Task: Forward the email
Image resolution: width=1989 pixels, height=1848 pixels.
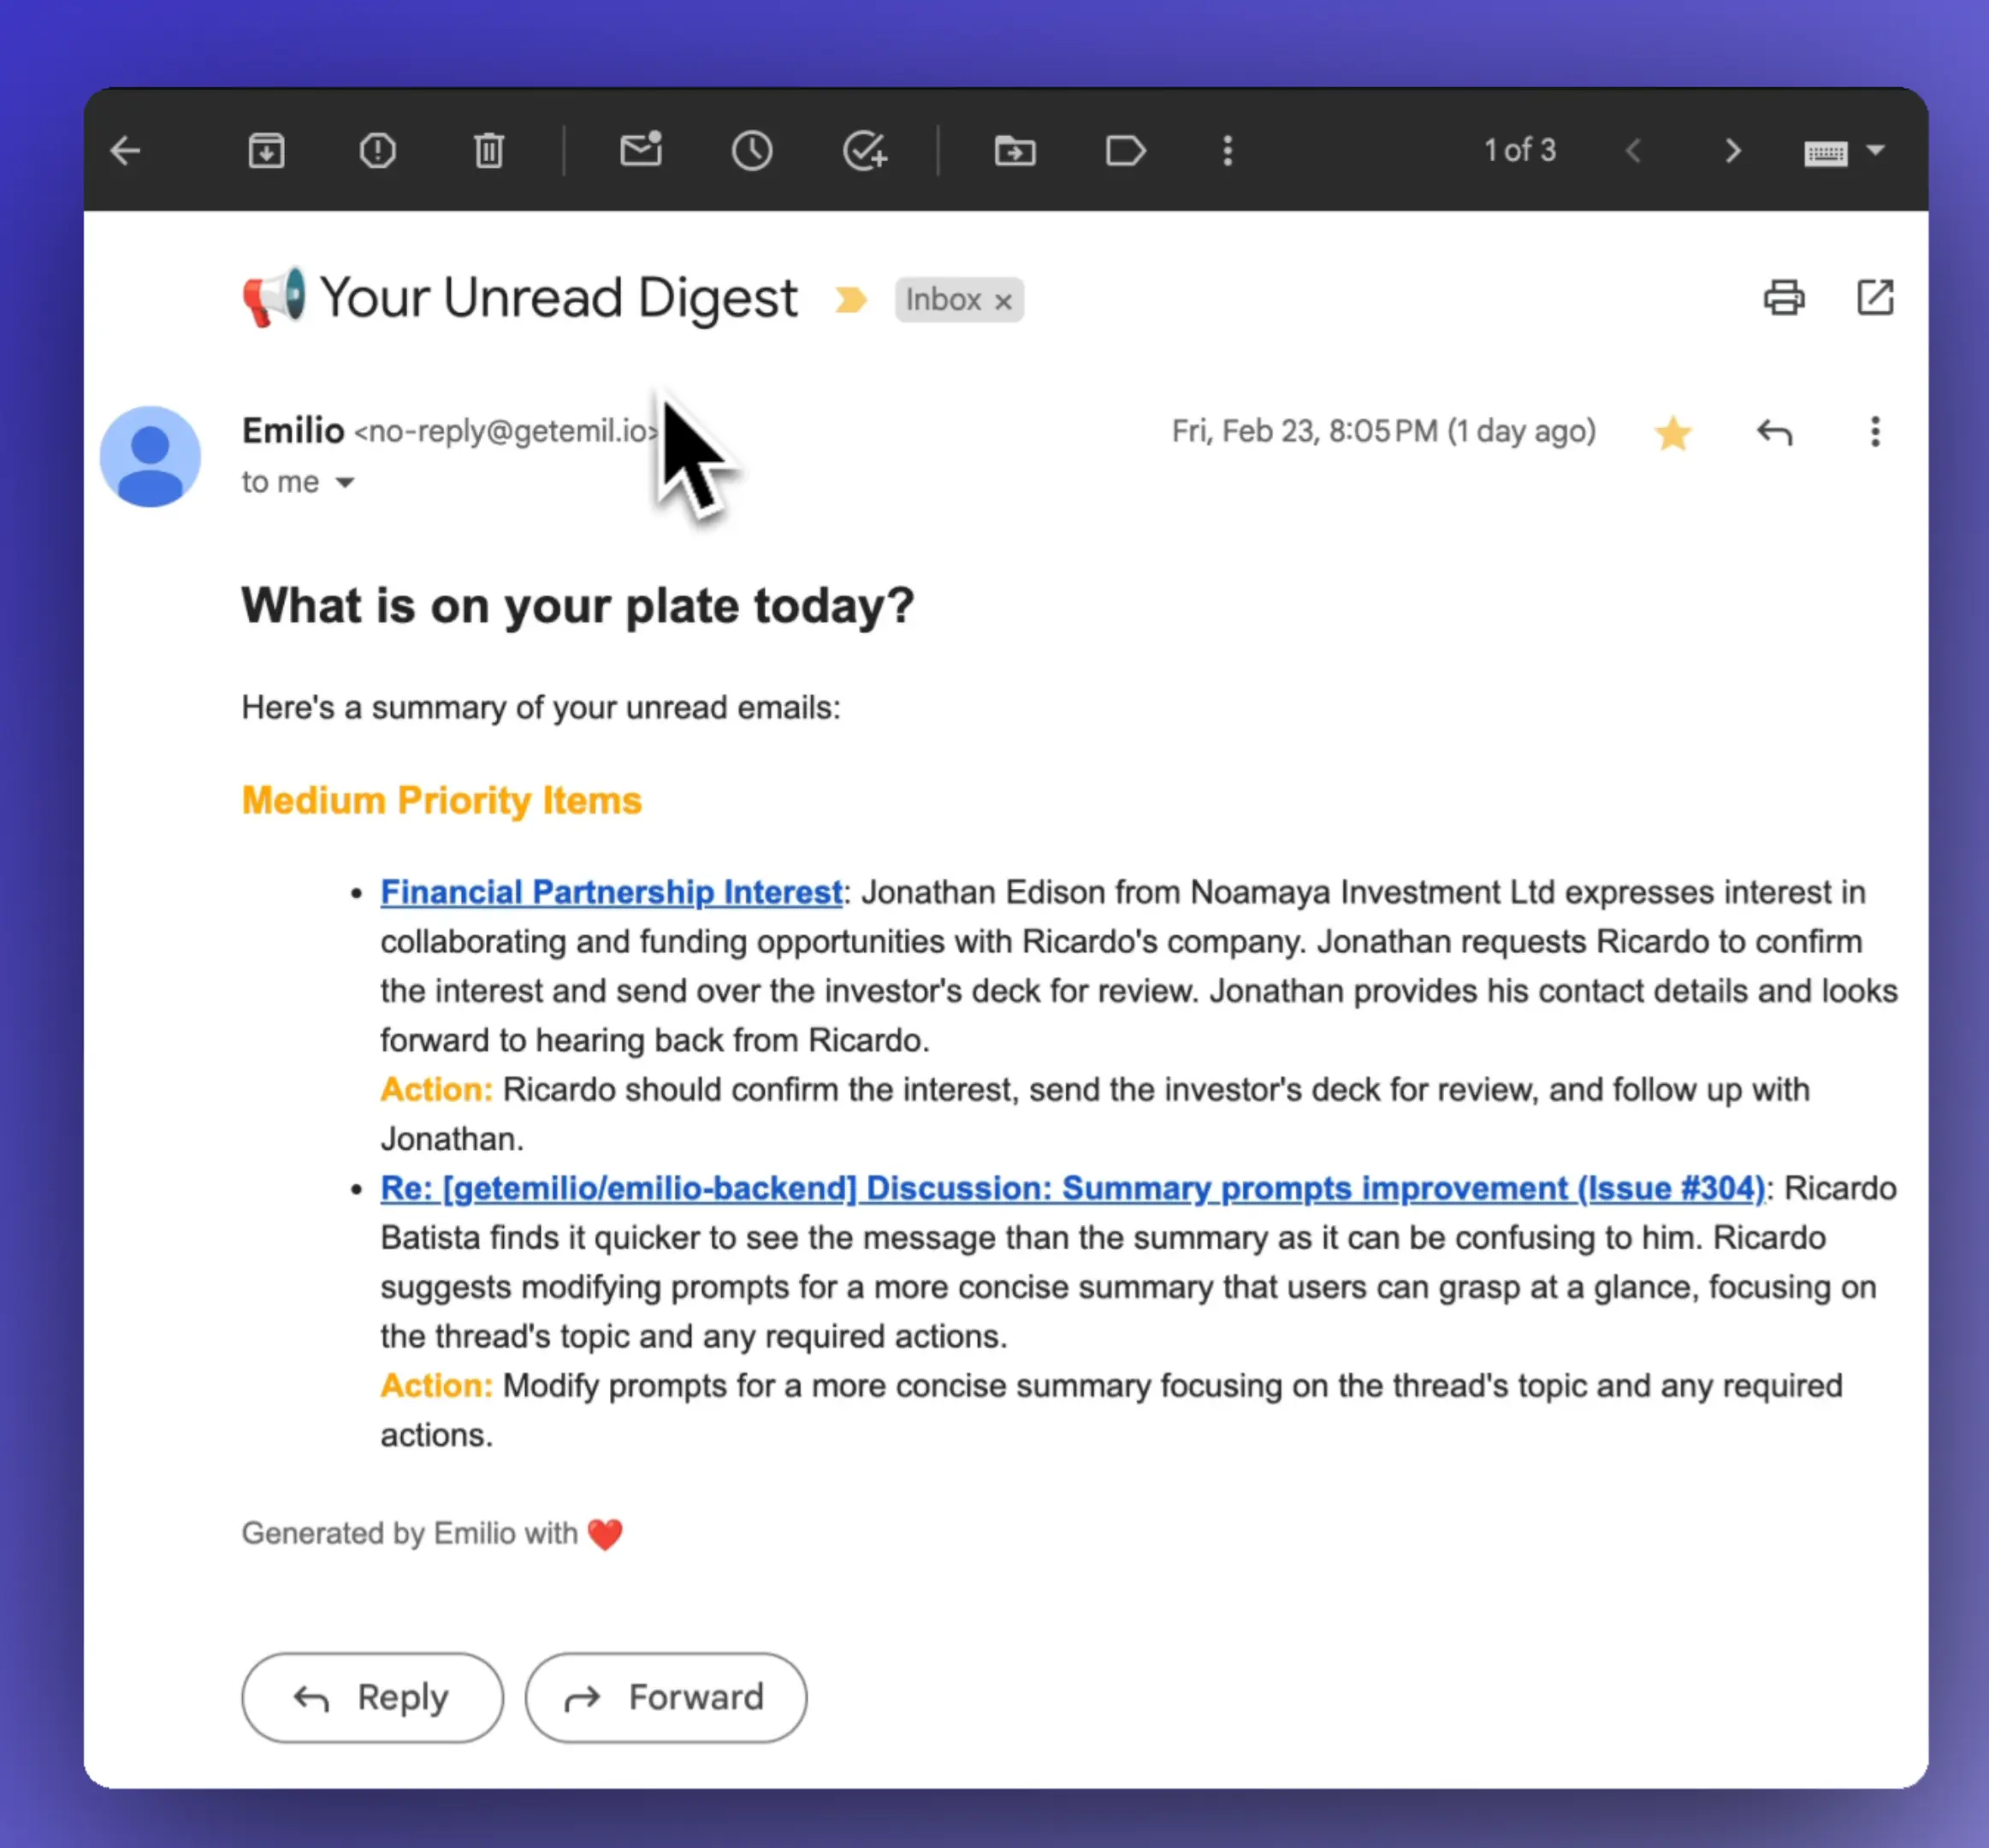Action: click(666, 1697)
